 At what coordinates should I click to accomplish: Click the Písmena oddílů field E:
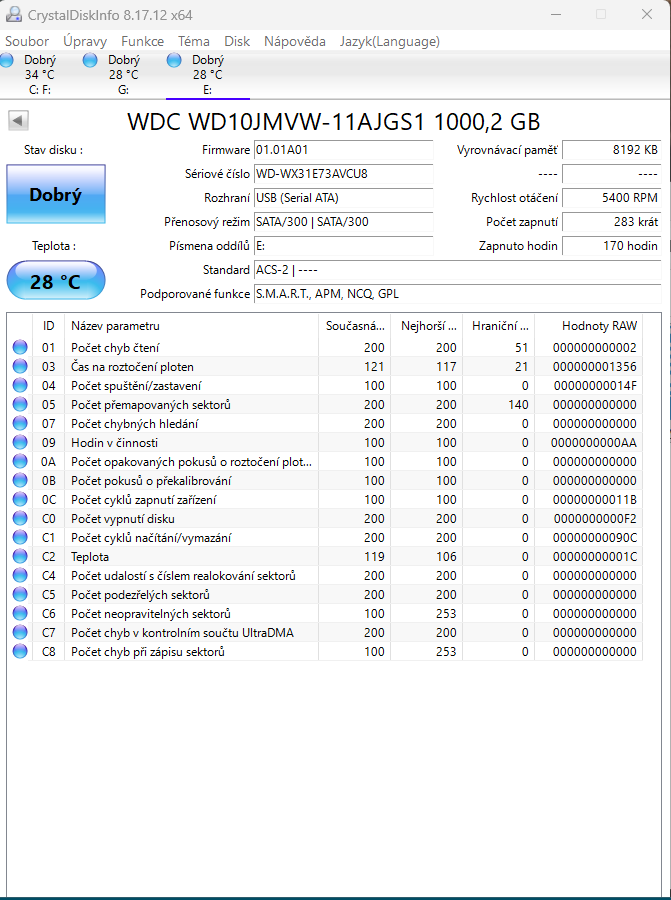click(343, 246)
